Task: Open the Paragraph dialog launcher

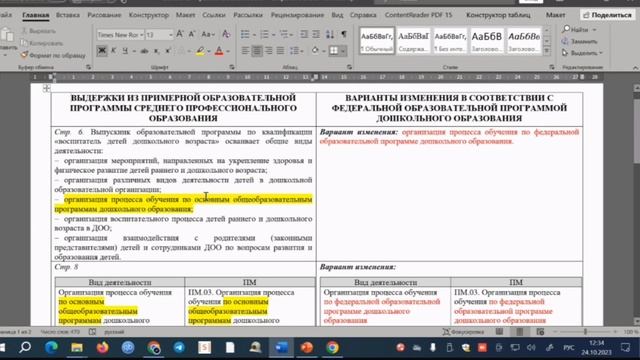Action: [x=349, y=67]
